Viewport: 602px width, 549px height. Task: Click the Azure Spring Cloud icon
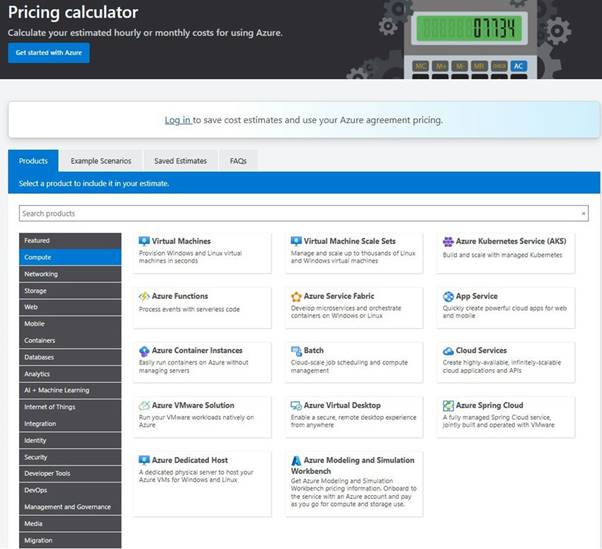pyautogui.click(x=448, y=405)
